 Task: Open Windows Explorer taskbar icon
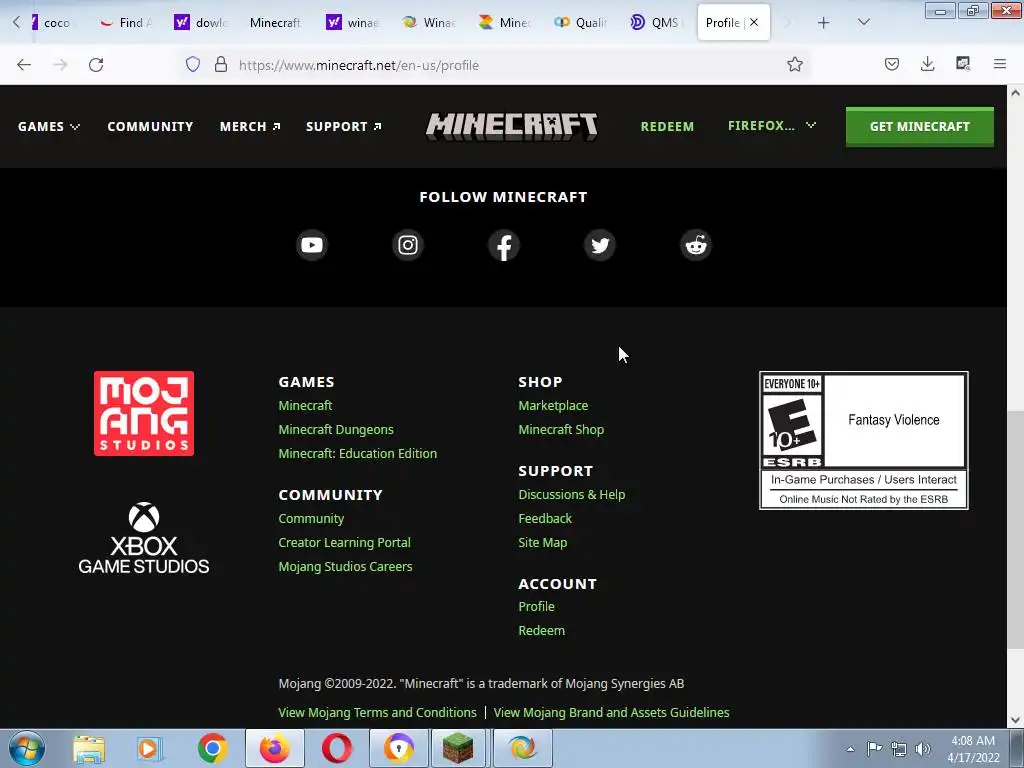click(x=89, y=748)
